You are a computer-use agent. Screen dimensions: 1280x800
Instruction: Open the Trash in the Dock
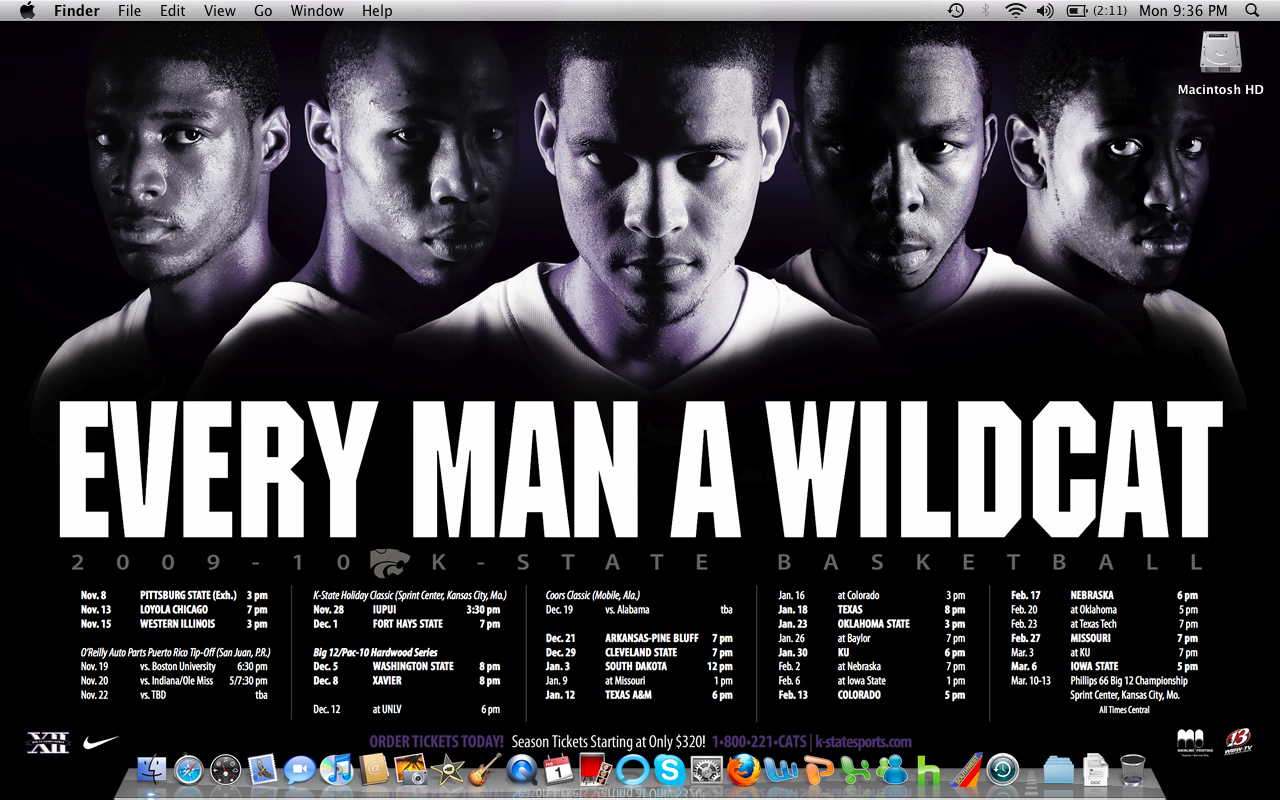point(1132,769)
